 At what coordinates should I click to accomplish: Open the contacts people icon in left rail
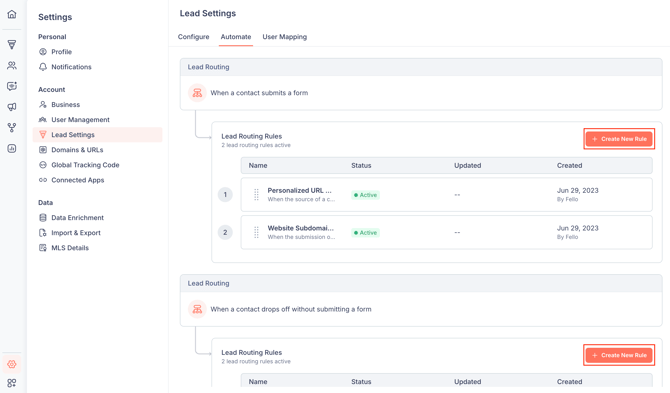point(12,65)
